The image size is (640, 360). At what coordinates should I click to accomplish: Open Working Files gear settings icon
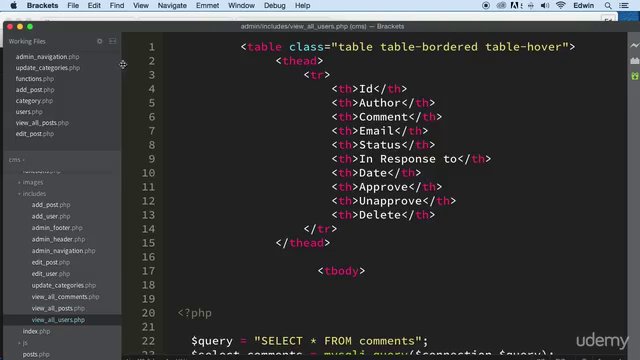click(100, 41)
